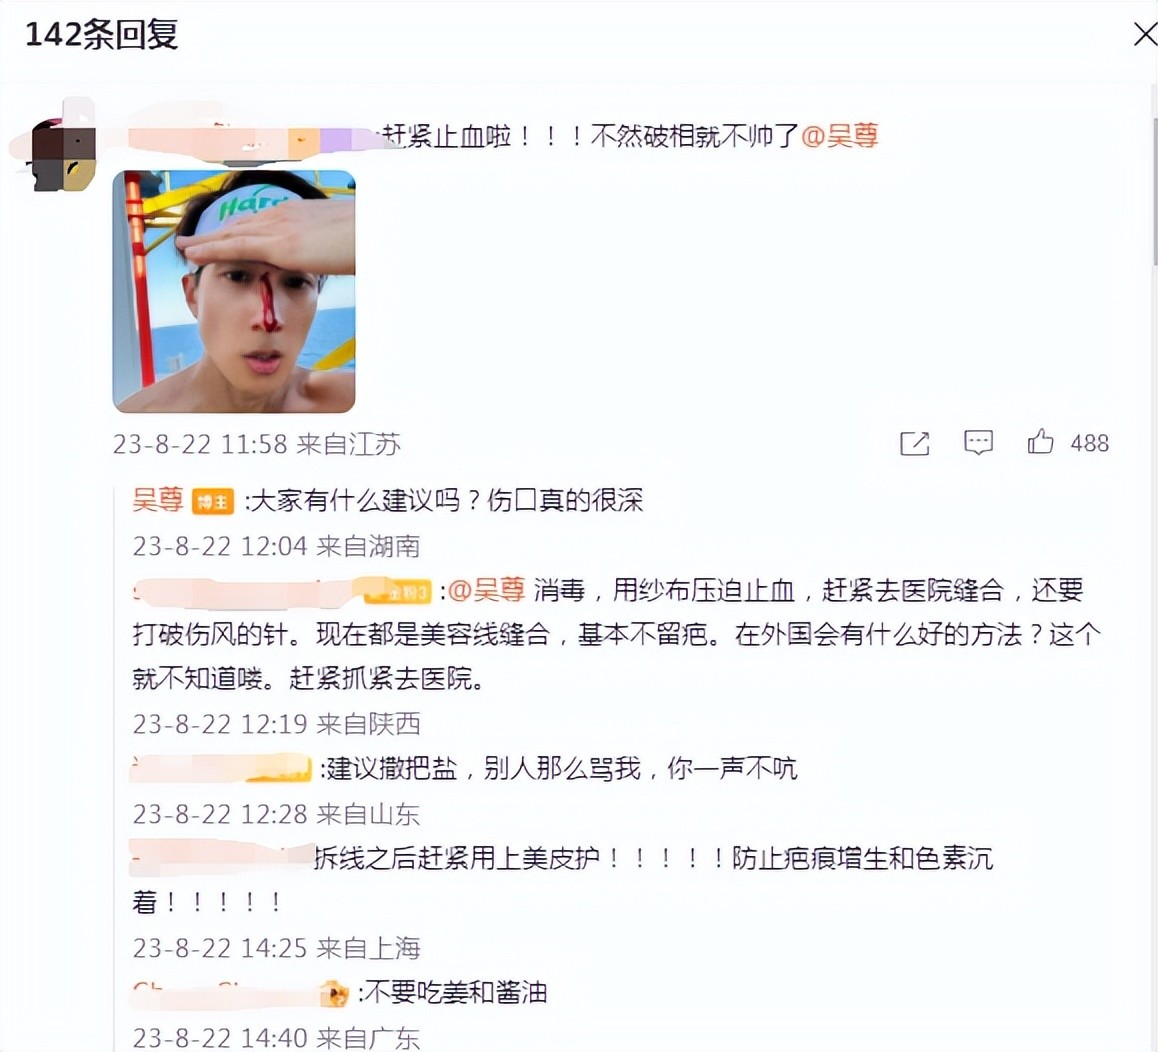The width and height of the screenshot is (1158, 1052).
Task: Click the 142条回复 header title
Action: point(101,35)
